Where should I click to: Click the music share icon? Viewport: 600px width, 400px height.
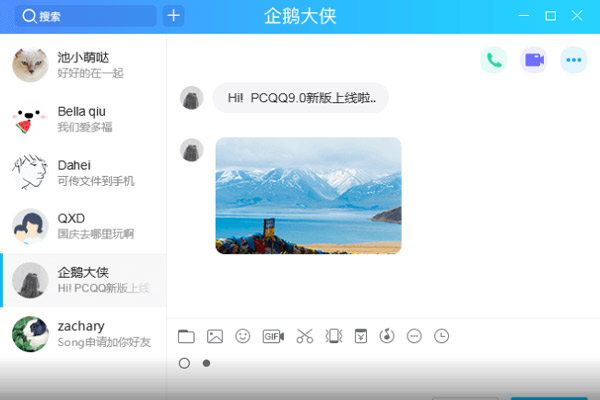(387, 336)
